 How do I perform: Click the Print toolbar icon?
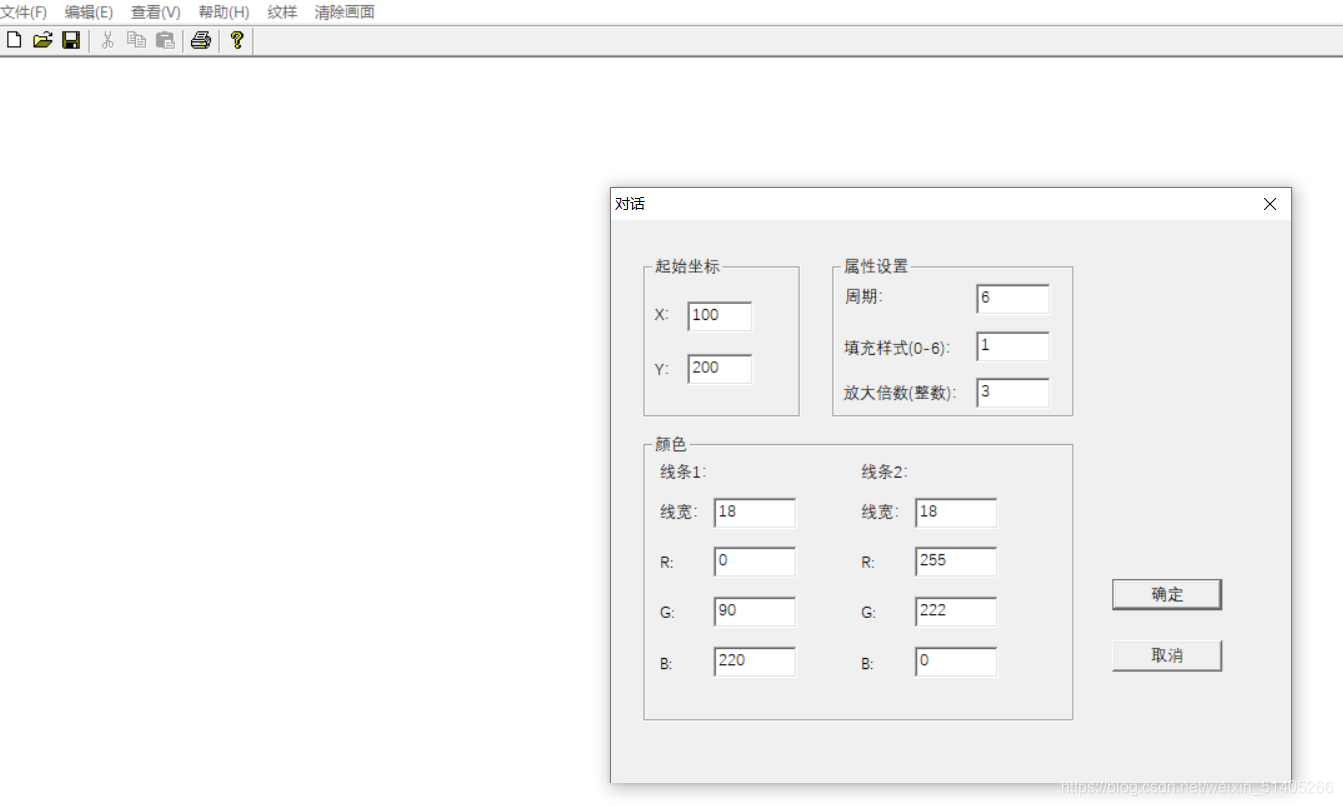click(201, 40)
